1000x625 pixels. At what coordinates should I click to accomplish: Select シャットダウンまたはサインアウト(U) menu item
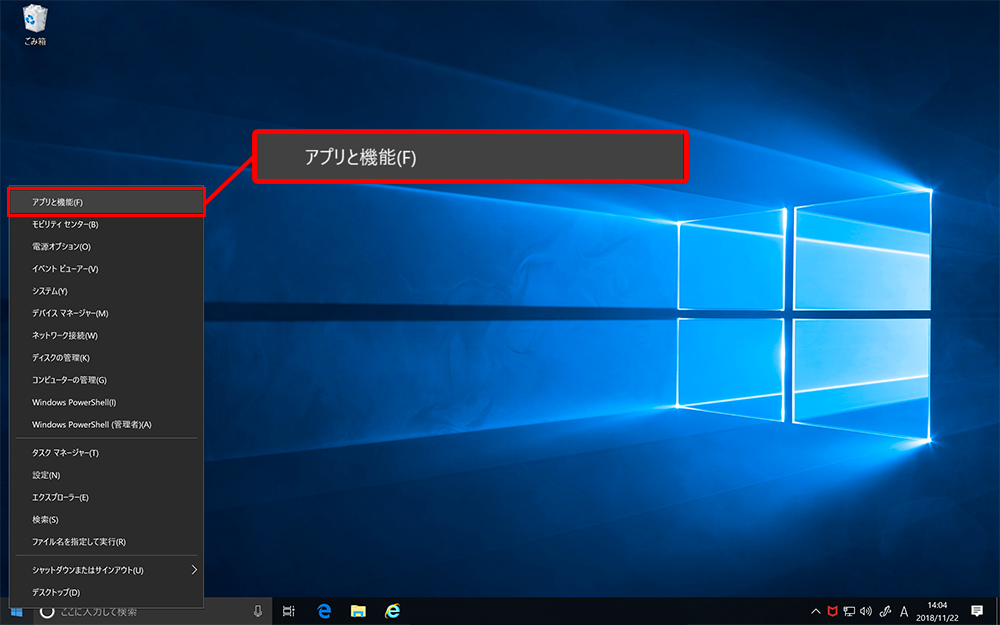107,570
